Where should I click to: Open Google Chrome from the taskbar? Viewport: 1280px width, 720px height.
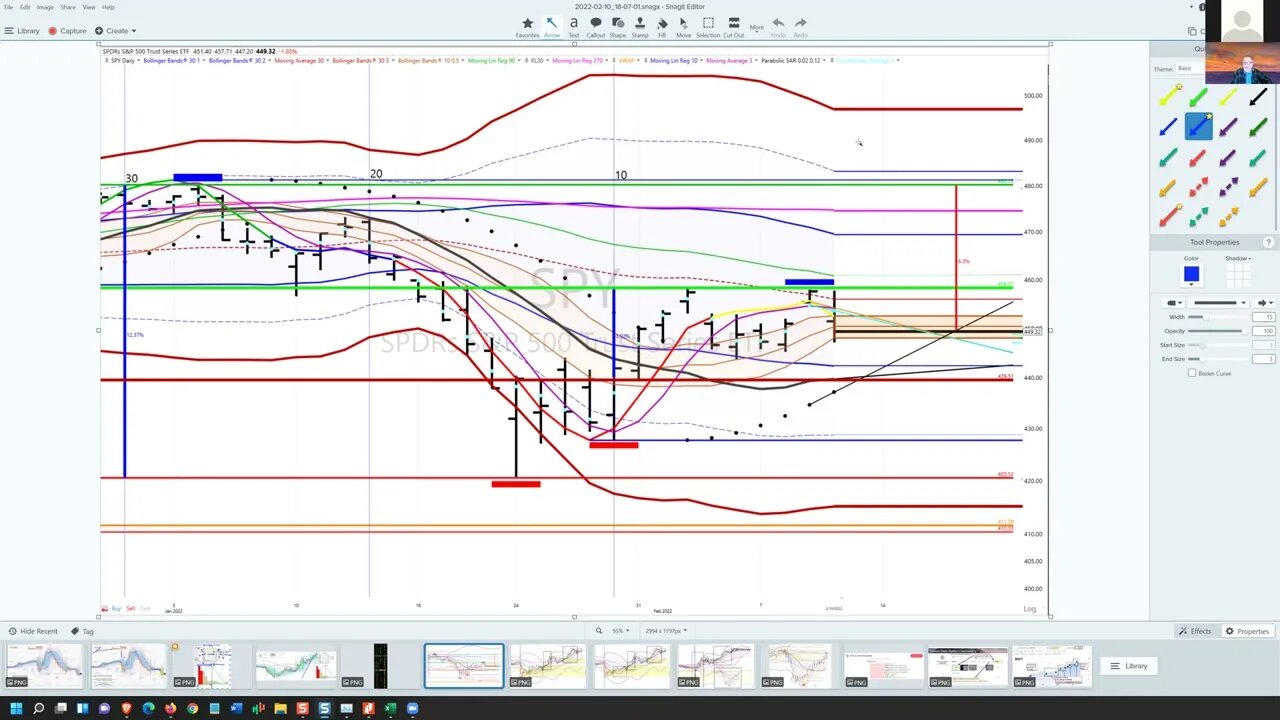click(x=193, y=708)
